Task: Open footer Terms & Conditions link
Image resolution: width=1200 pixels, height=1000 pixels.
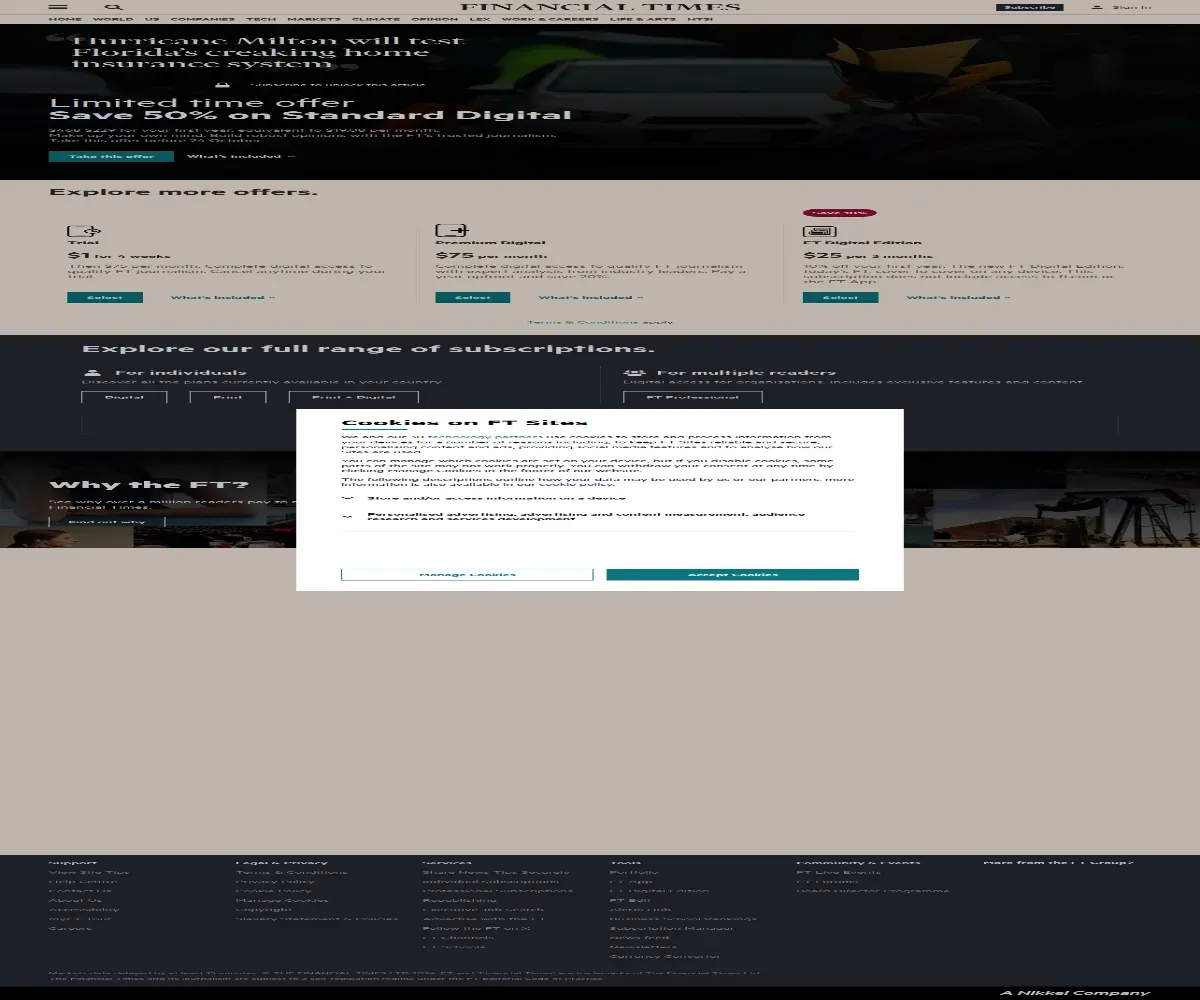Action: pos(292,872)
